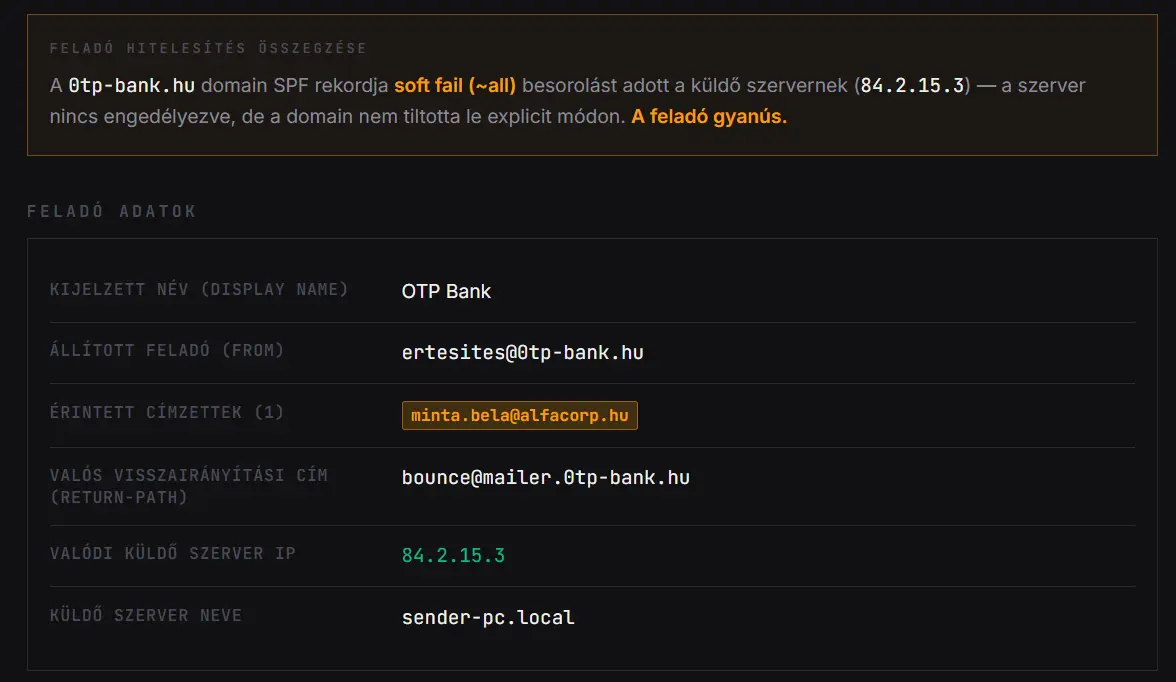Click the 'A feladó gyanús.' warning text
This screenshot has width=1176, height=682.
709,117
